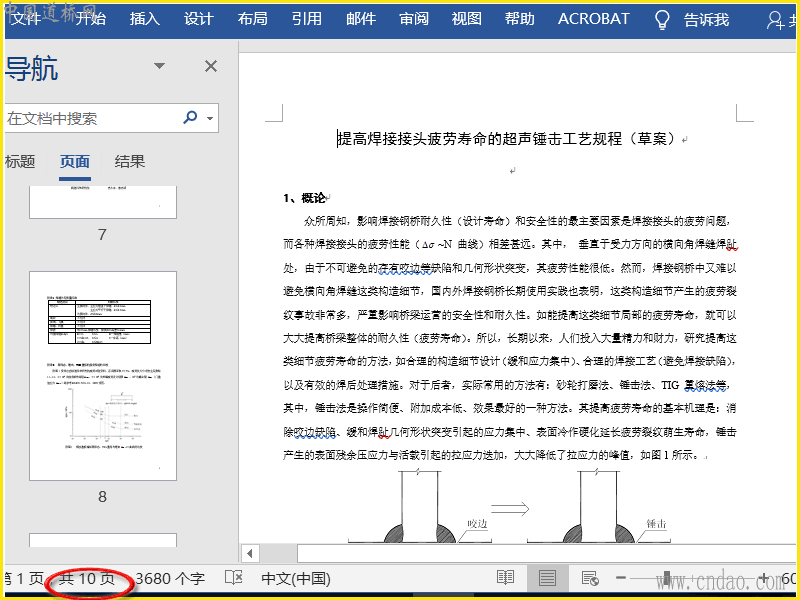Click the lightbulb Tell Me icon
The width and height of the screenshot is (800, 600).
(x=662, y=20)
